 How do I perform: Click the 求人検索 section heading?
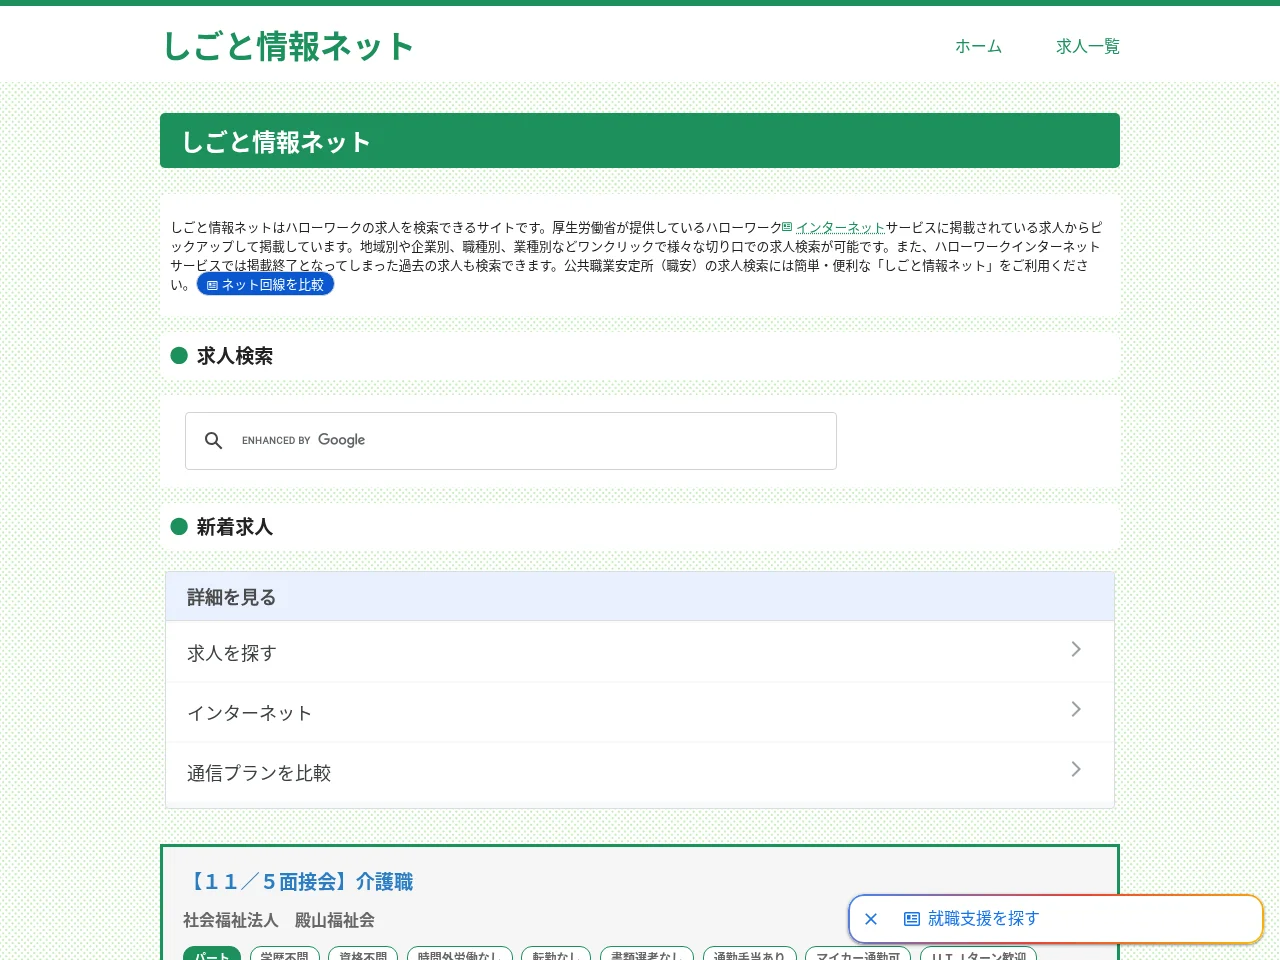[235, 356]
